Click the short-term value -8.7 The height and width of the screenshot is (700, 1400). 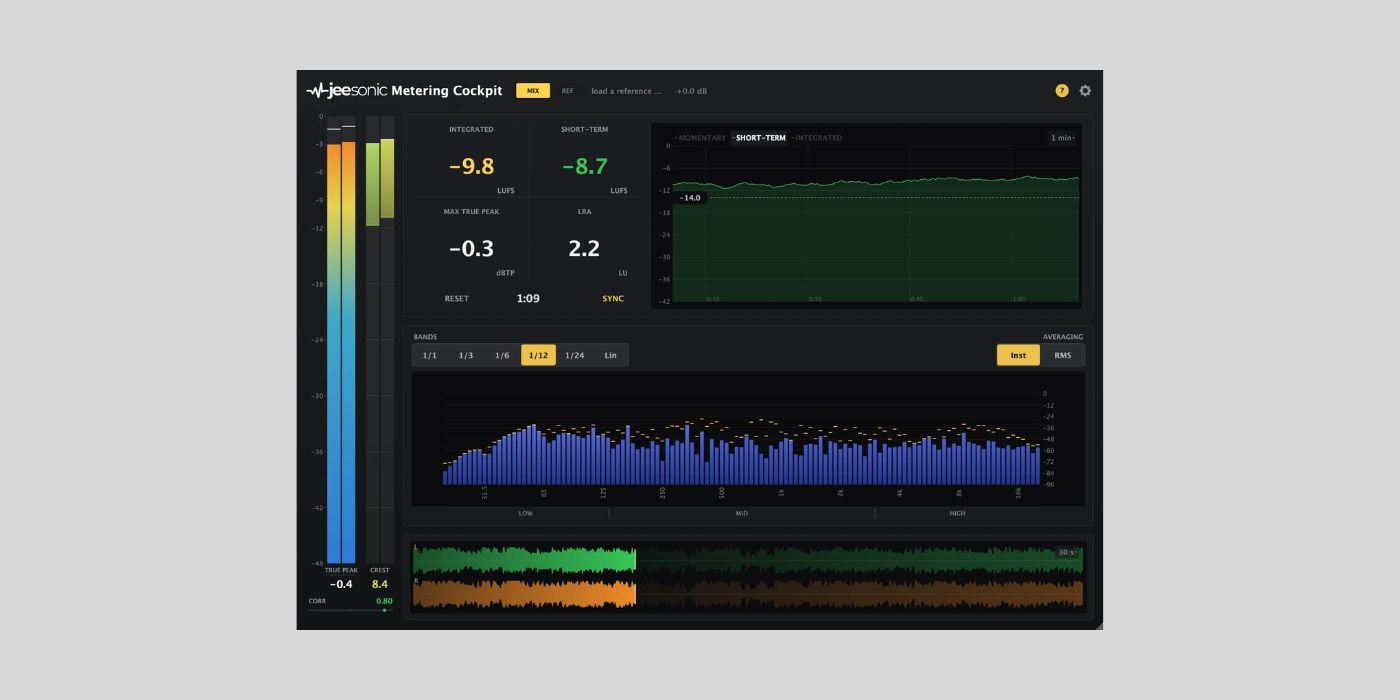(x=584, y=167)
